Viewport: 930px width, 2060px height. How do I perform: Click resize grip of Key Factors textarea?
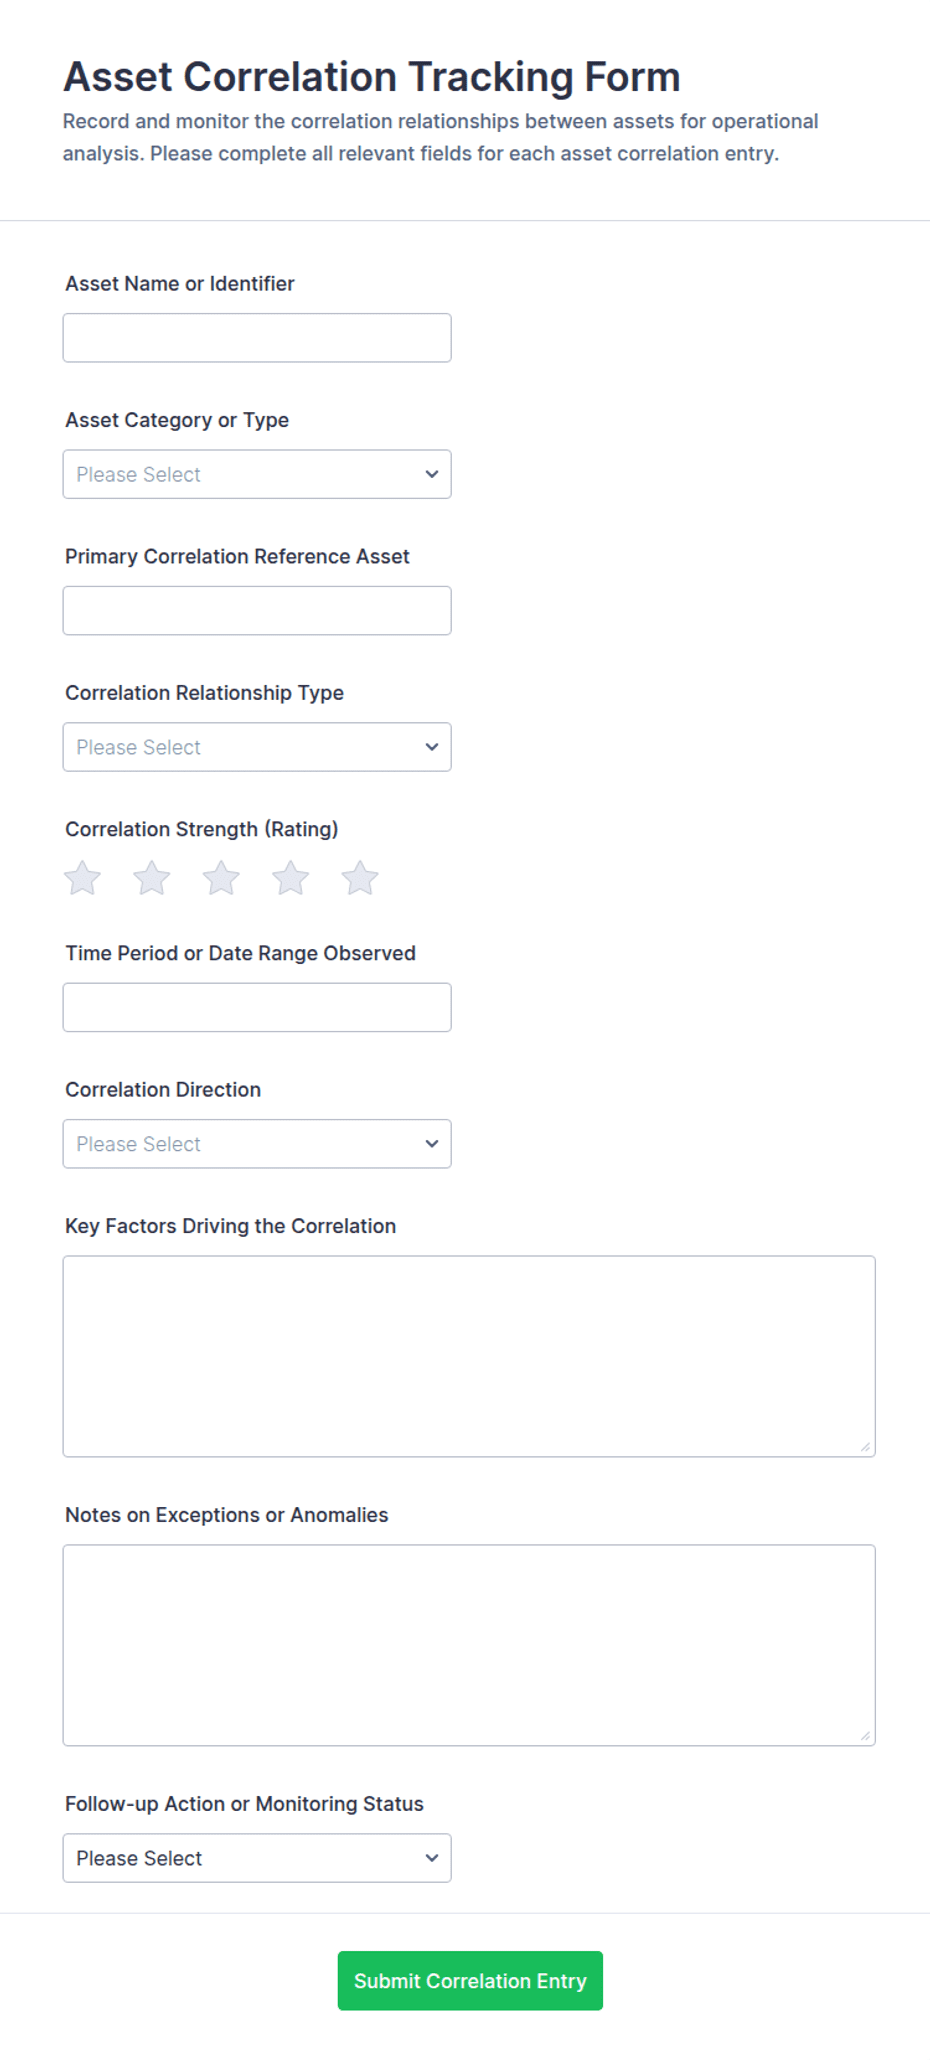(865, 1446)
